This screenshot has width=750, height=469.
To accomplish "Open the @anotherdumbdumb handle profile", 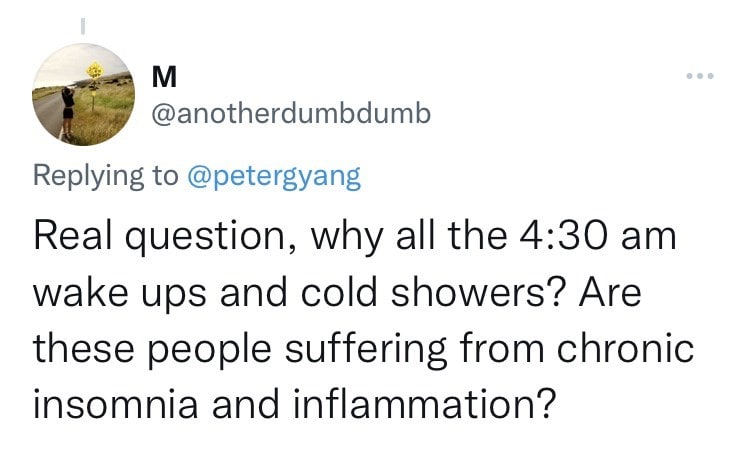I will [291, 114].
